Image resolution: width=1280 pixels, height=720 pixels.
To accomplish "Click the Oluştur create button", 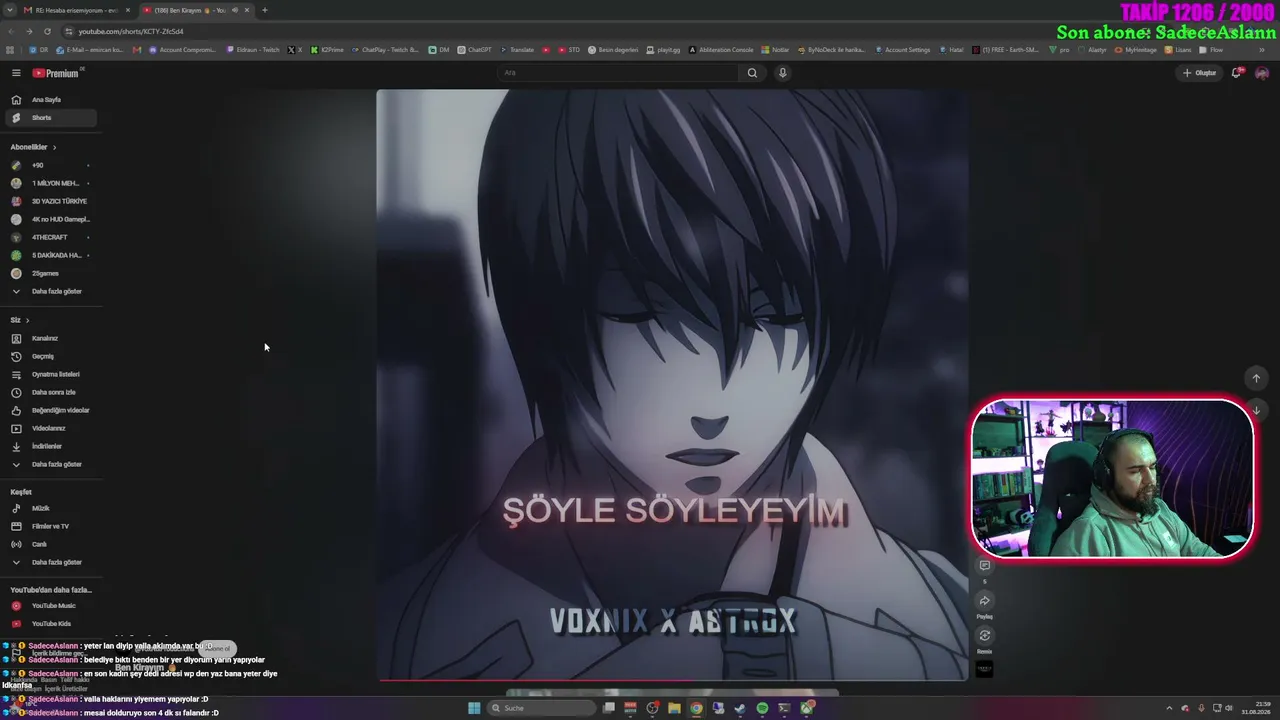I will point(1200,73).
